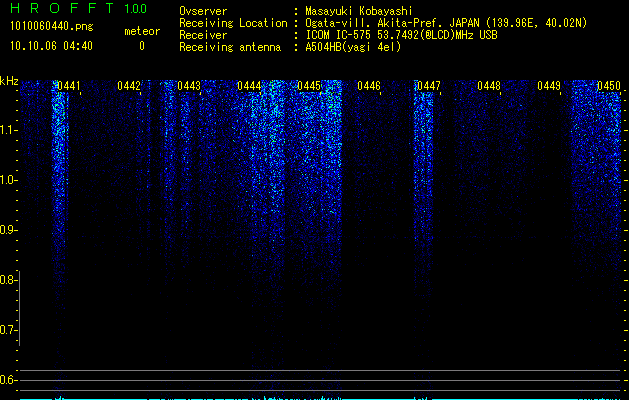Image resolution: width=629 pixels, height=400 pixels.
Task: Click the meteor label
Action: [x=142, y=31]
